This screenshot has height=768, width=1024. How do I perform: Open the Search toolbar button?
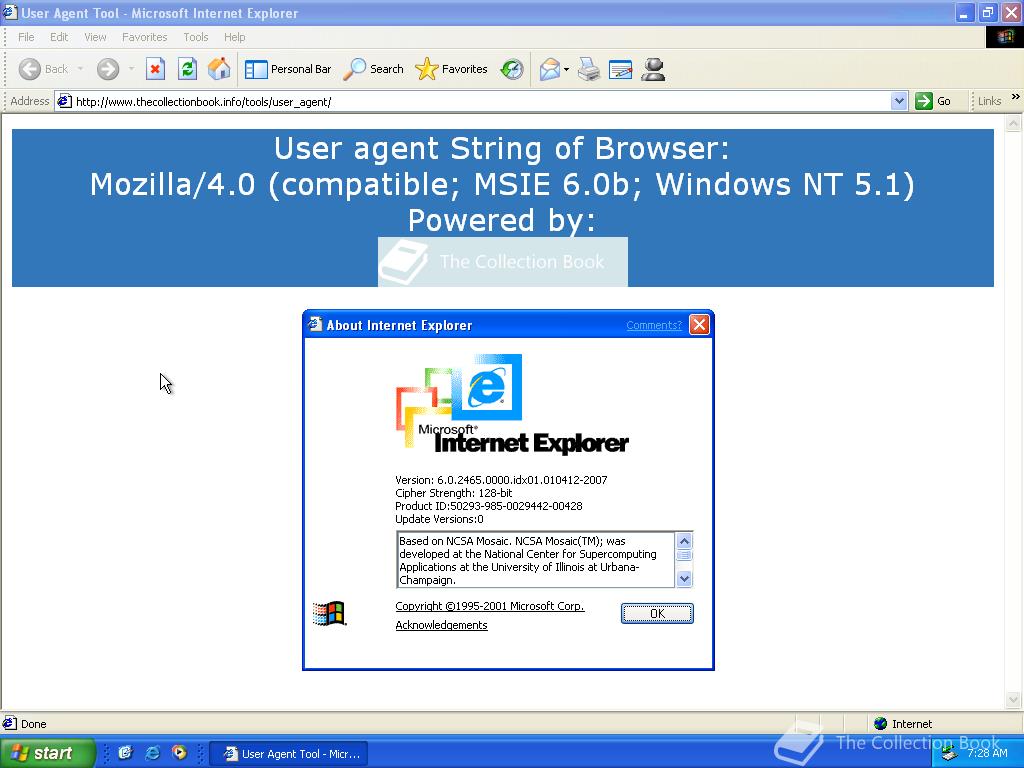(x=374, y=69)
